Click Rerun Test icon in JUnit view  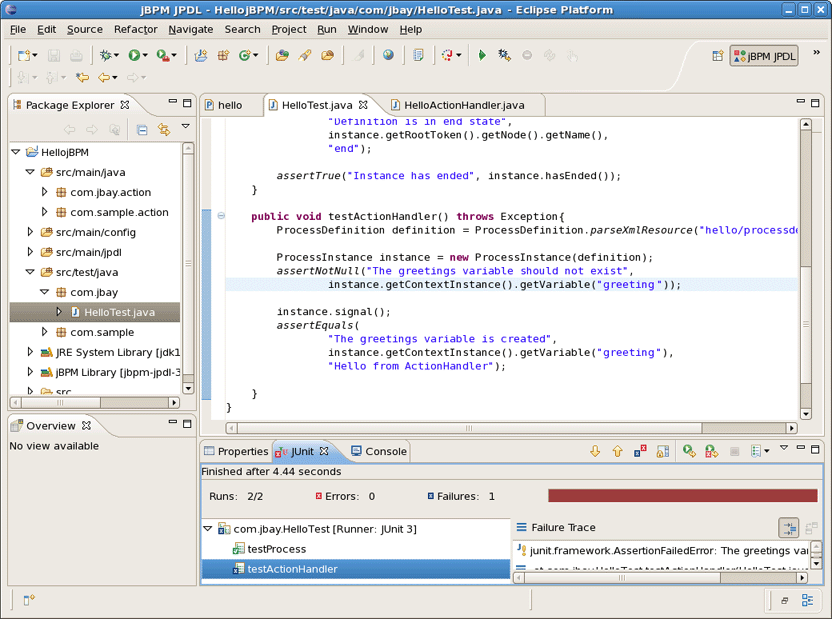[689, 451]
